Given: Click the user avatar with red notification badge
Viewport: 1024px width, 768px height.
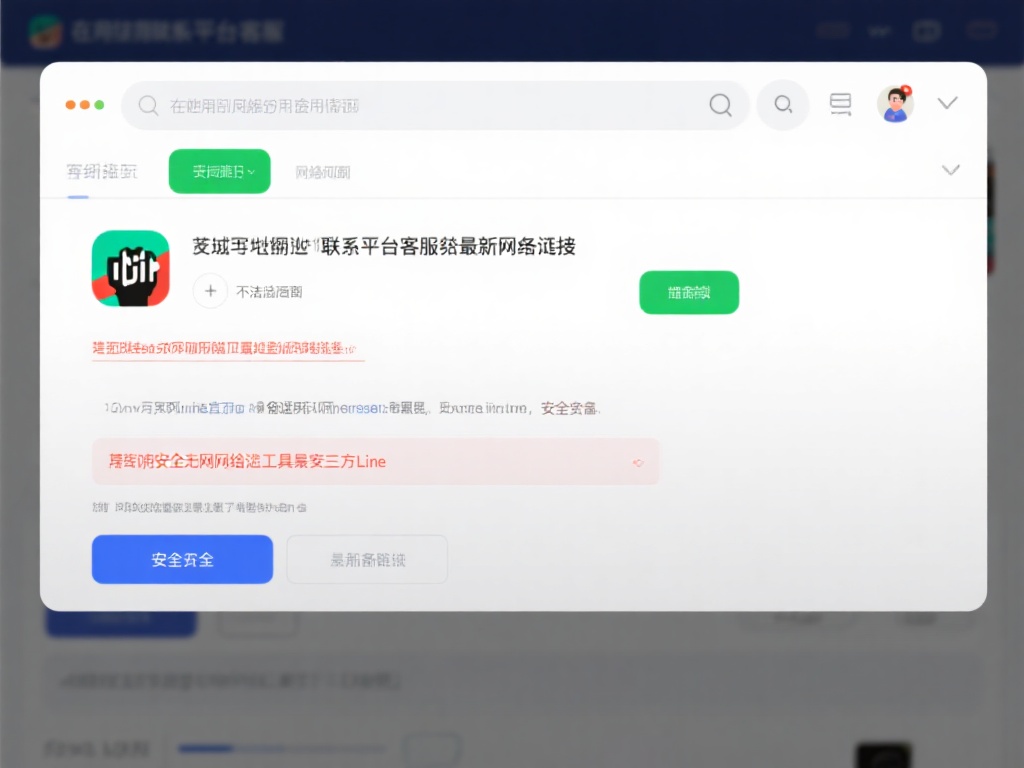Looking at the screenshot, I should tap(896, 103).
